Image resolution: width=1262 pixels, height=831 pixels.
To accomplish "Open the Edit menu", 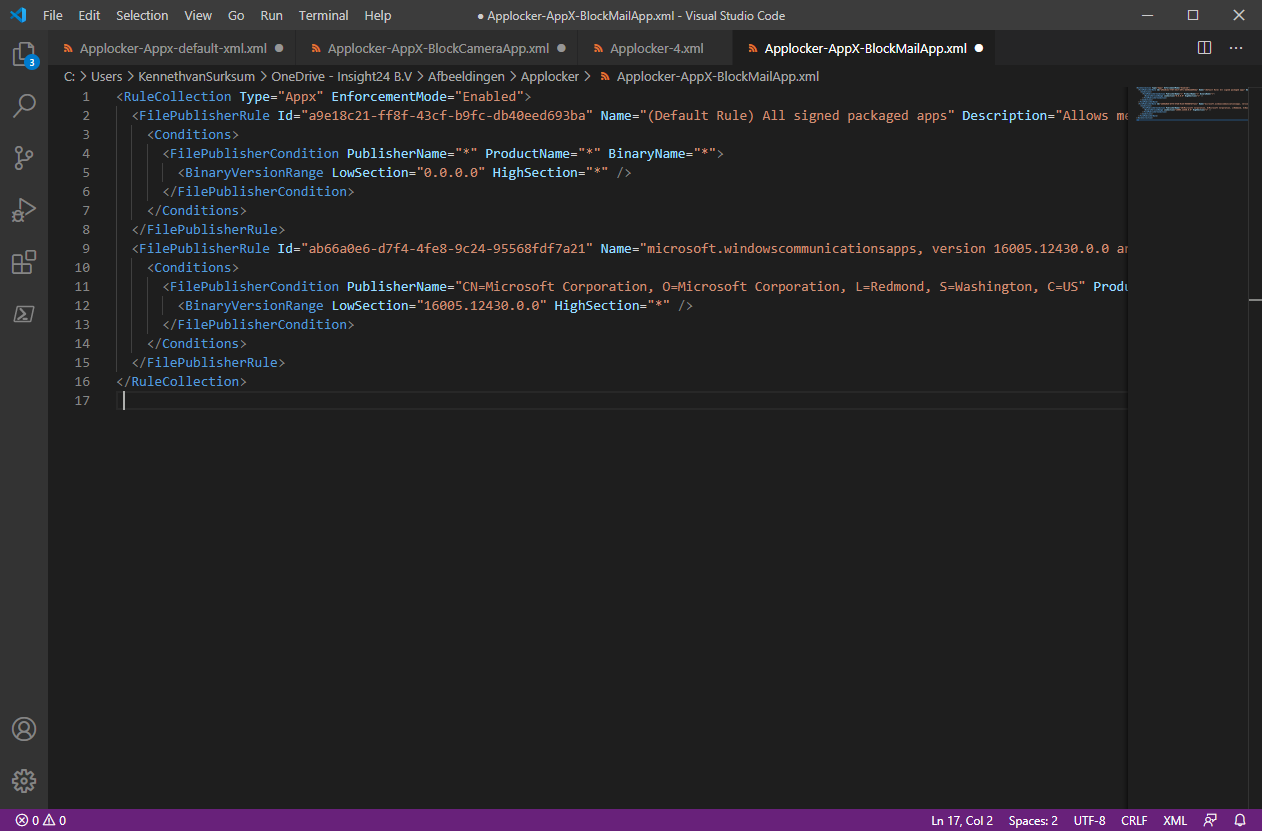I will click(89, 15).
